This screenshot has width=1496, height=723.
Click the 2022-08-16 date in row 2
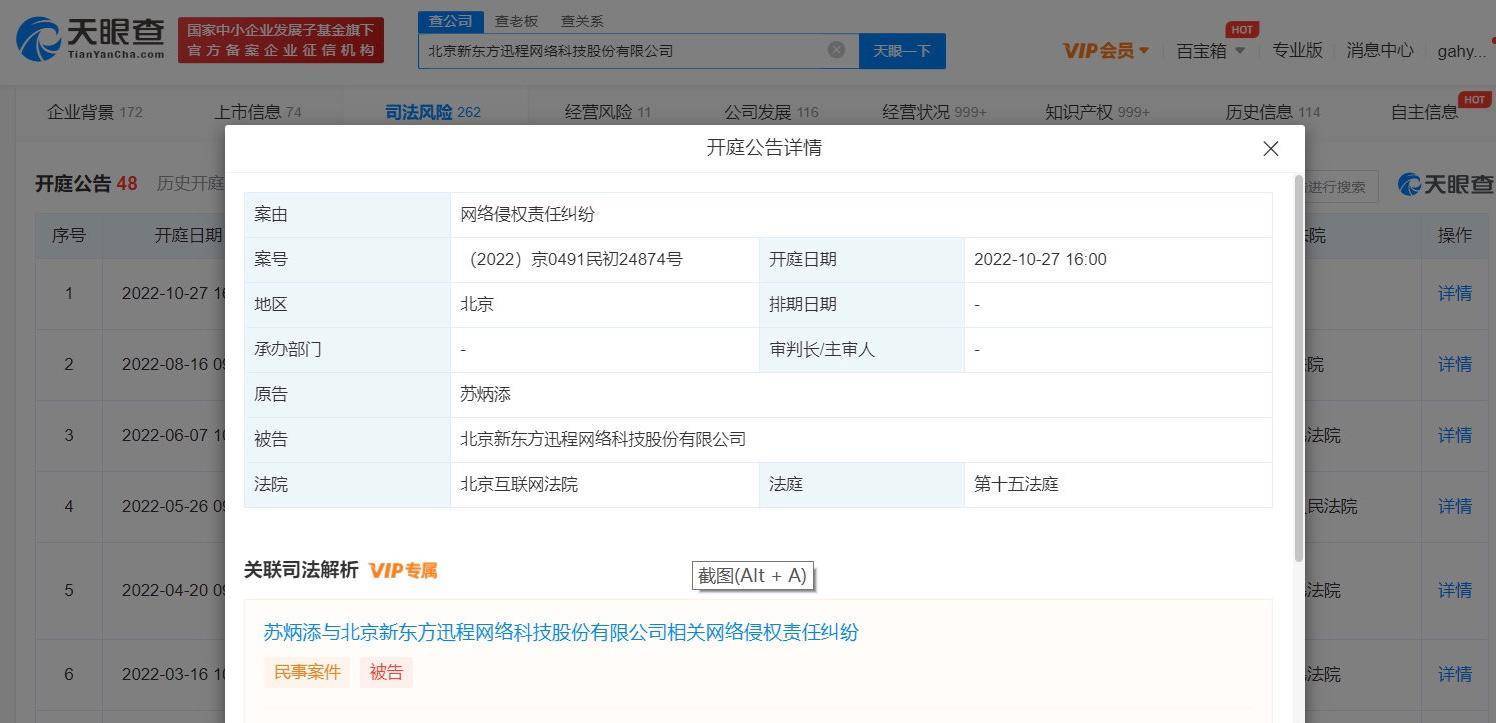[172, 365]
